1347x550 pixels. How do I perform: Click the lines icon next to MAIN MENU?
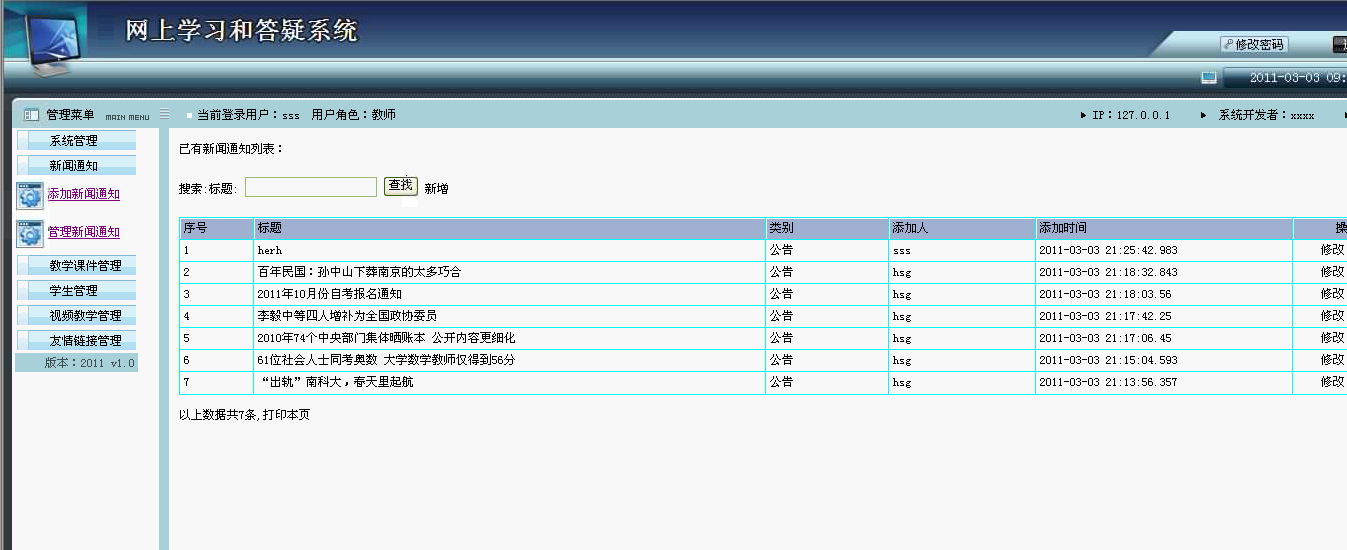tap(165, 115)
